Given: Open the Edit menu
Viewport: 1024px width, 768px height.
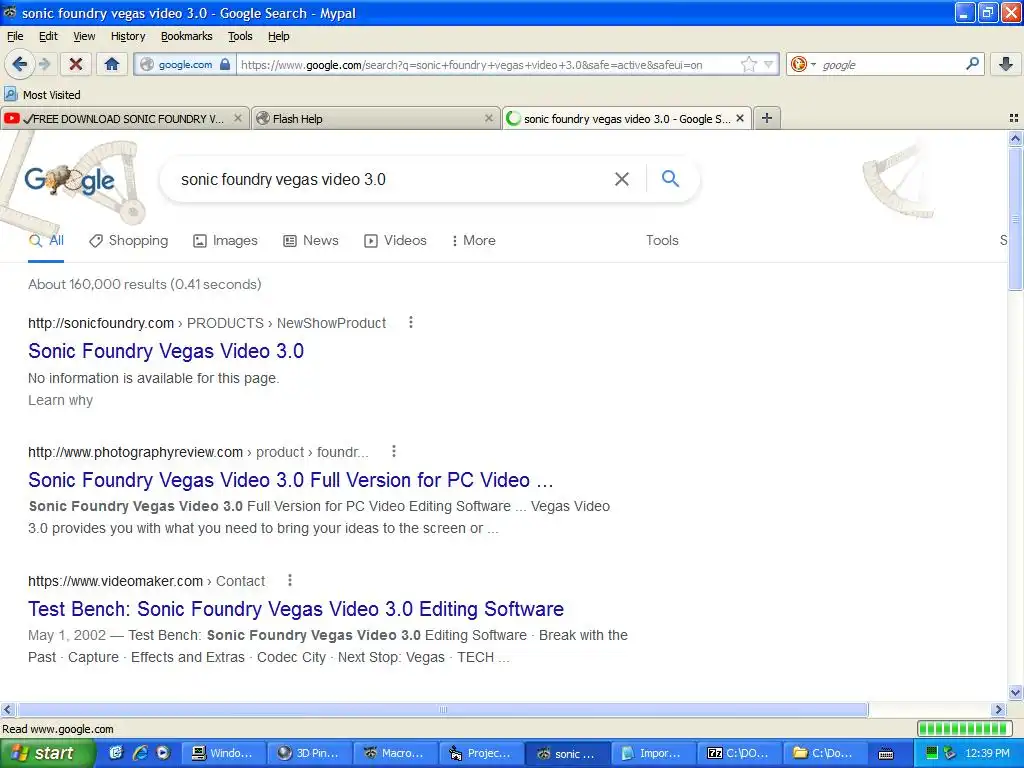Looking at the screenshot, I should (48, 36).
